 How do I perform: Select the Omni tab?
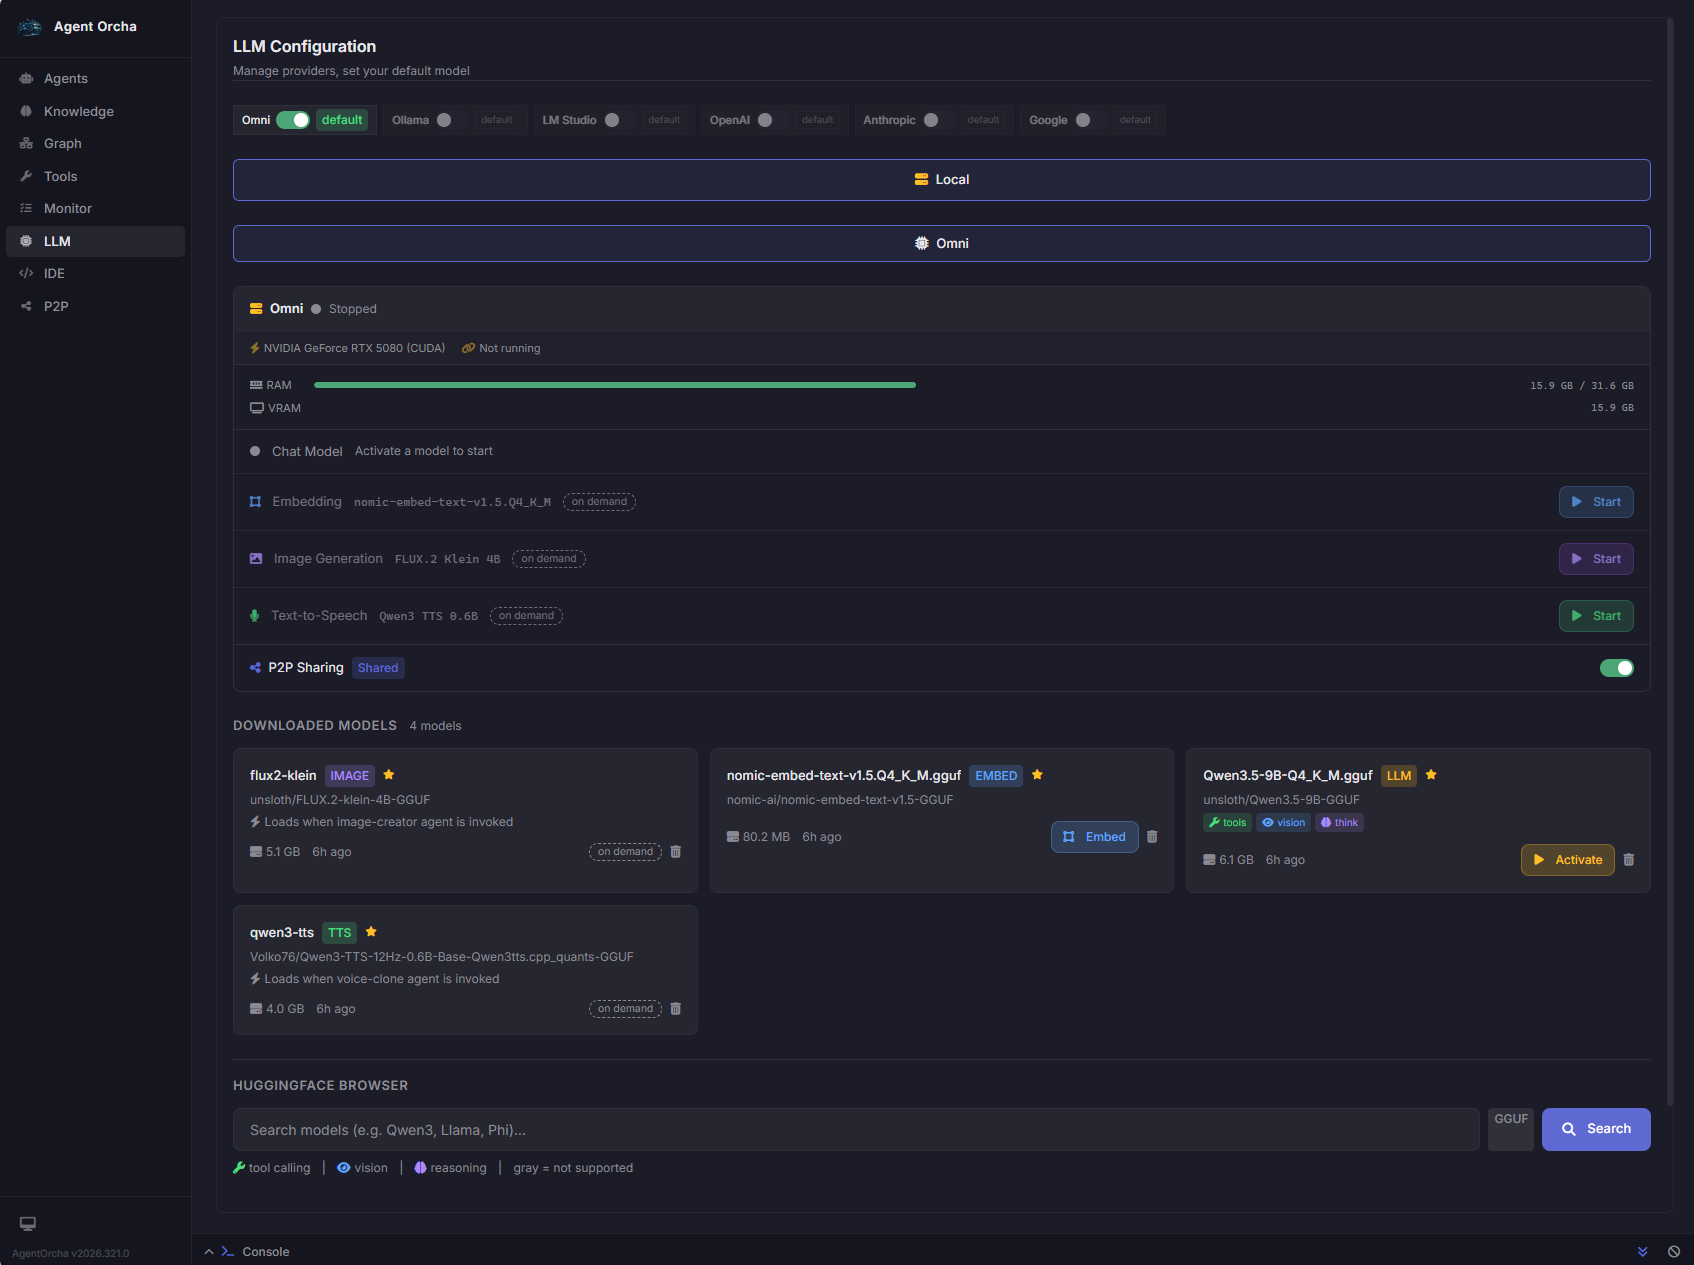pos(941,243)
